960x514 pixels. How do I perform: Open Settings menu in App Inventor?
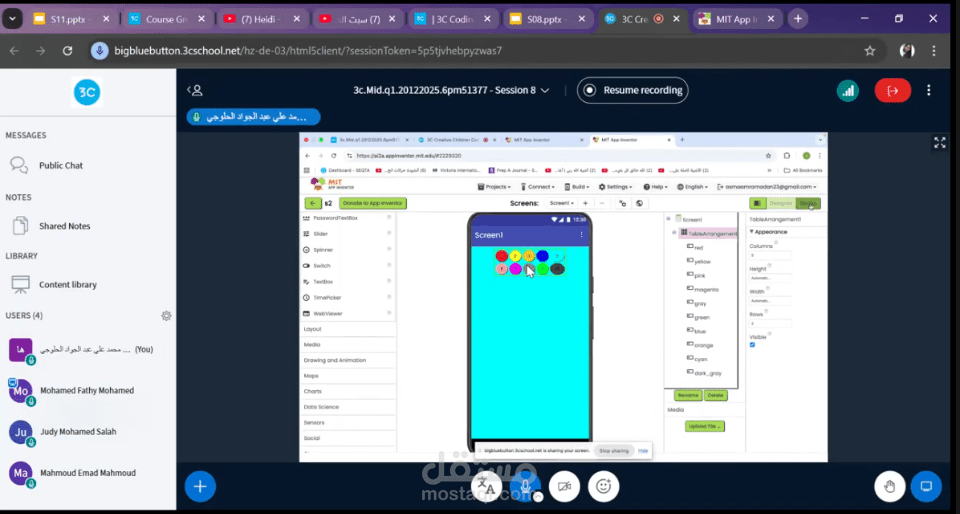pyautogui.click(x=616, y=187)
